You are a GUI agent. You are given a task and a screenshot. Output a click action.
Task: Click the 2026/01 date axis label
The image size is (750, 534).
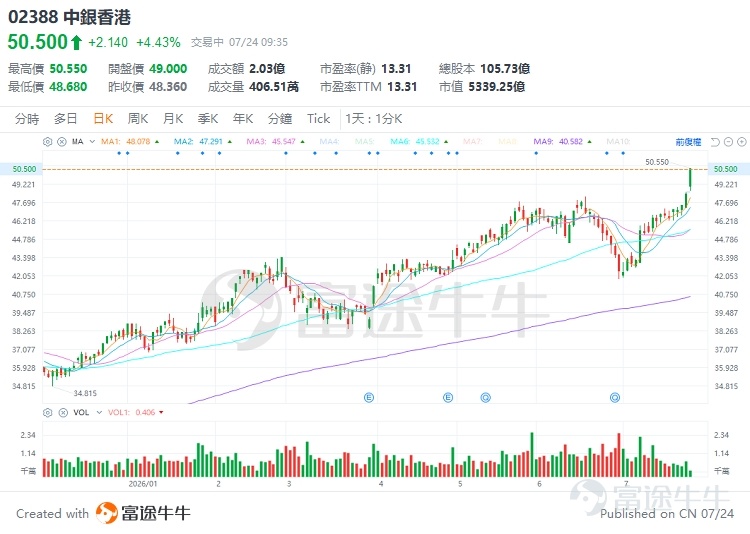point(143,484)
